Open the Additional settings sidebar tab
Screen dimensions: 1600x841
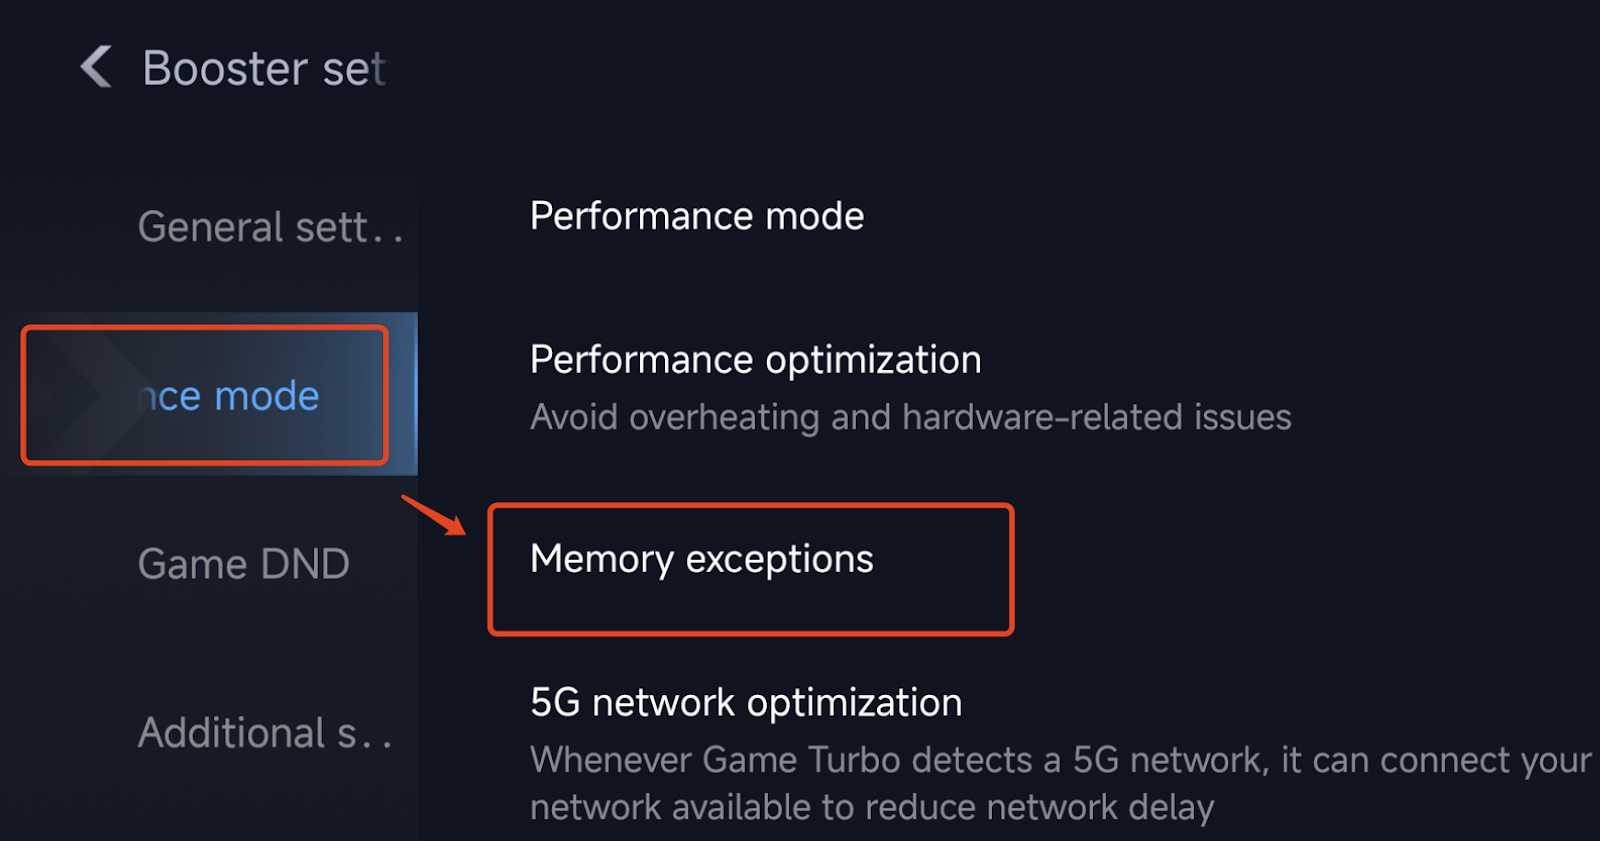tap(264, 733)
